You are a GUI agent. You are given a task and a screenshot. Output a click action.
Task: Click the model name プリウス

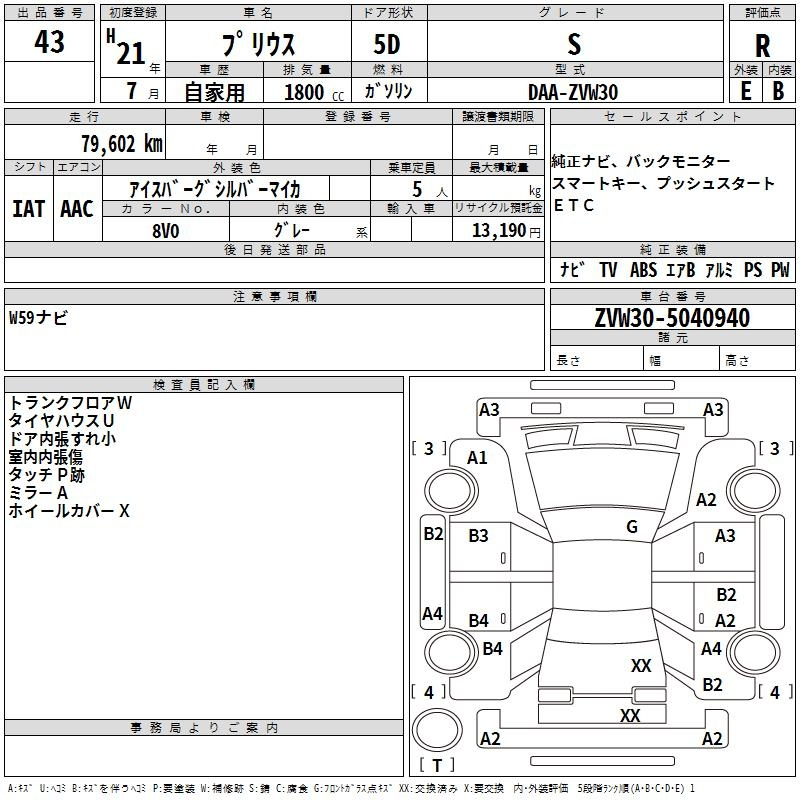257,45
